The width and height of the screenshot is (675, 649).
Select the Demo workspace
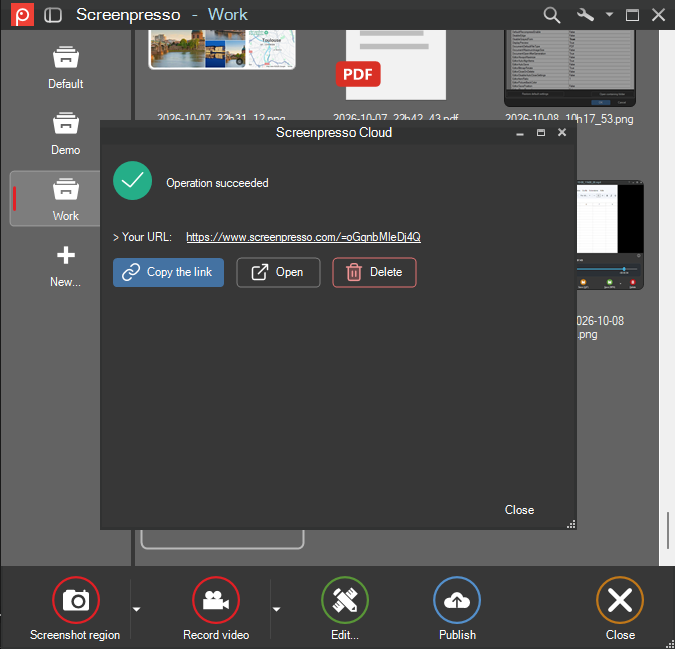click(x=65, y=133)
